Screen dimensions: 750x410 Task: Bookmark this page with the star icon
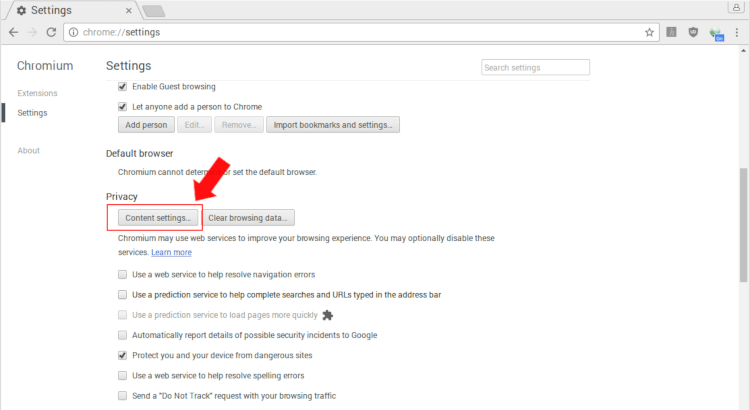[x=649, y=32]
